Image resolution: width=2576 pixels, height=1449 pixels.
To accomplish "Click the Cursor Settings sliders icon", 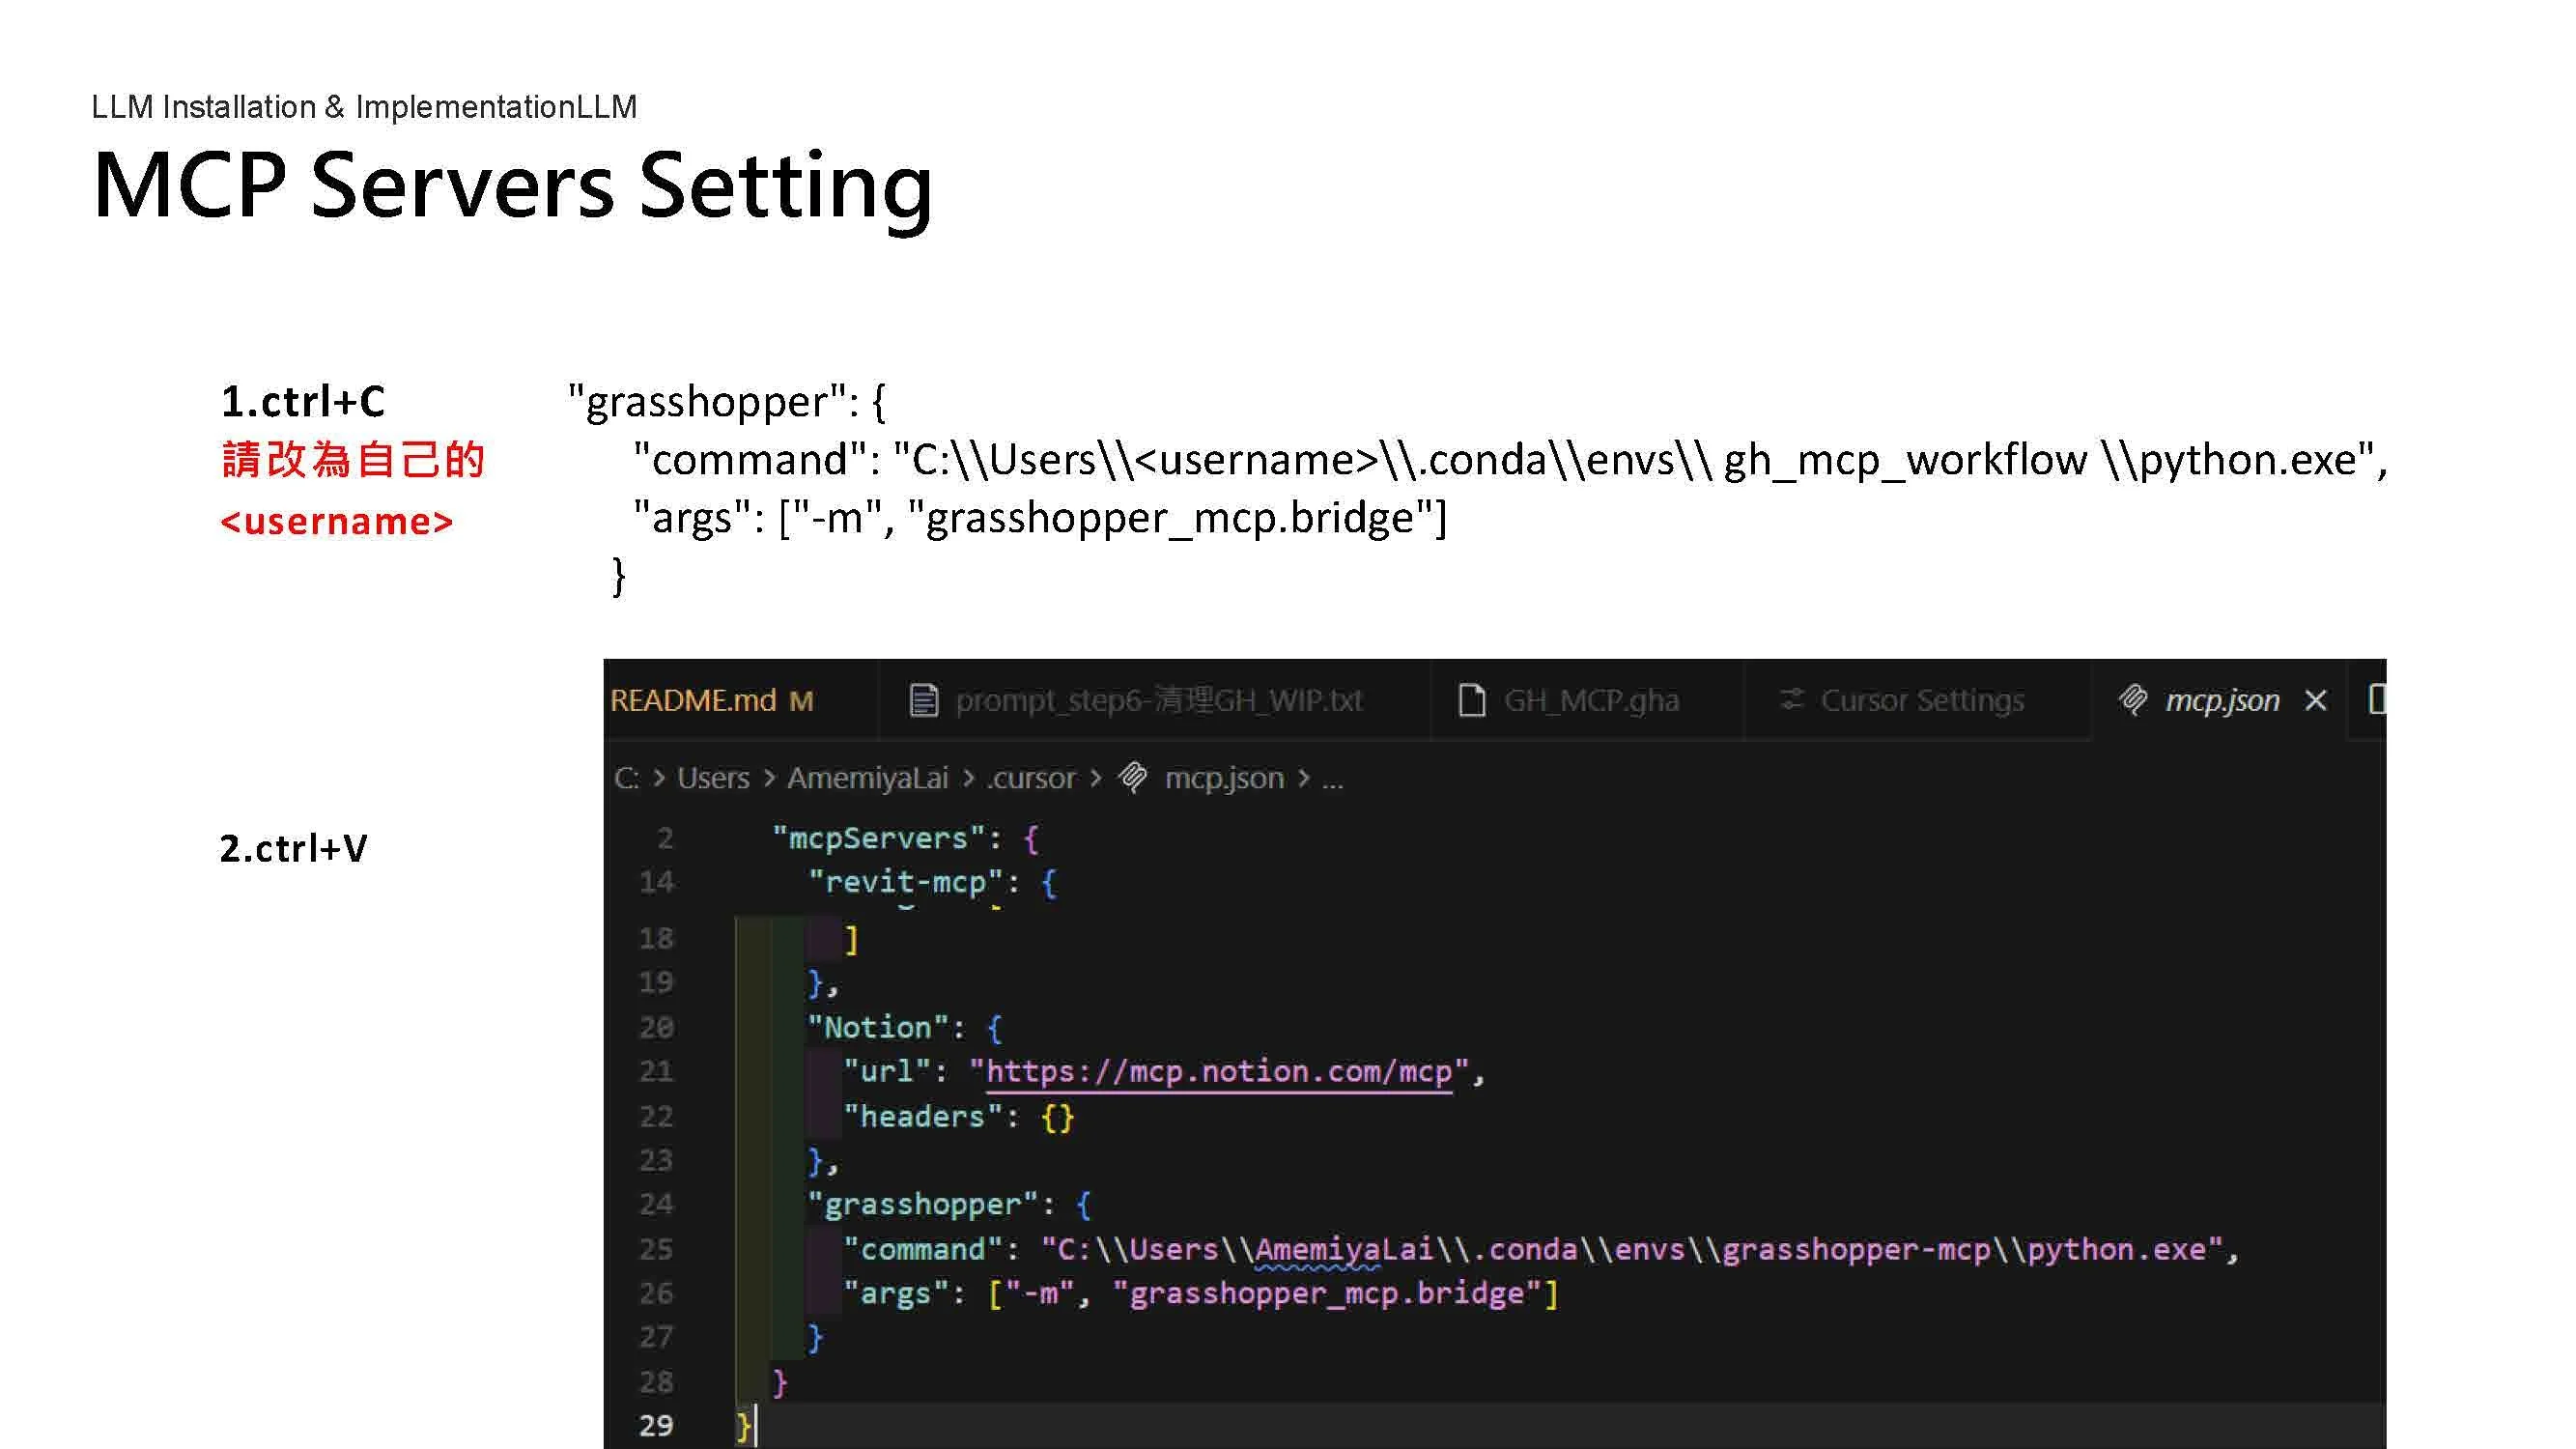I will click(x=1791, y=699).
